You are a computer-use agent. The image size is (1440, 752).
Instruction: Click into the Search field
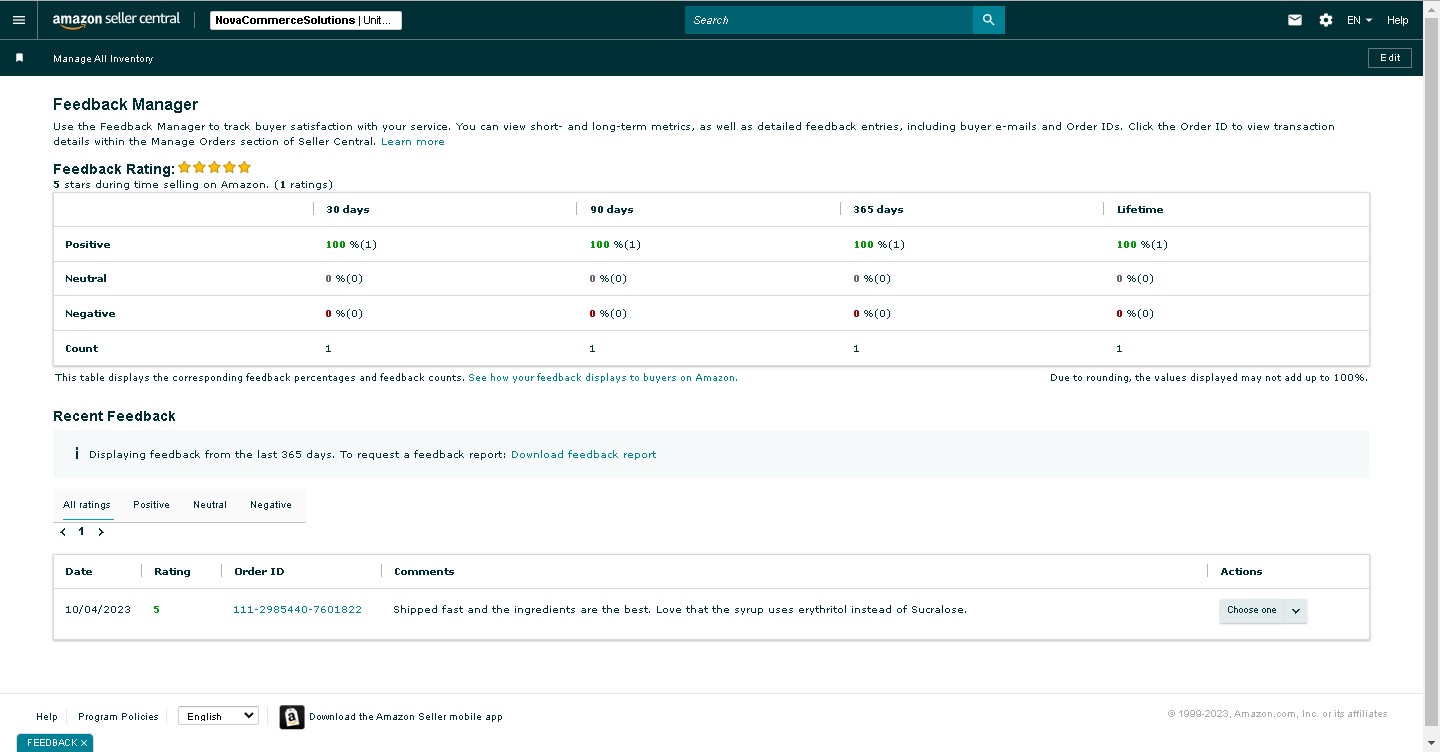coord(829,20)
